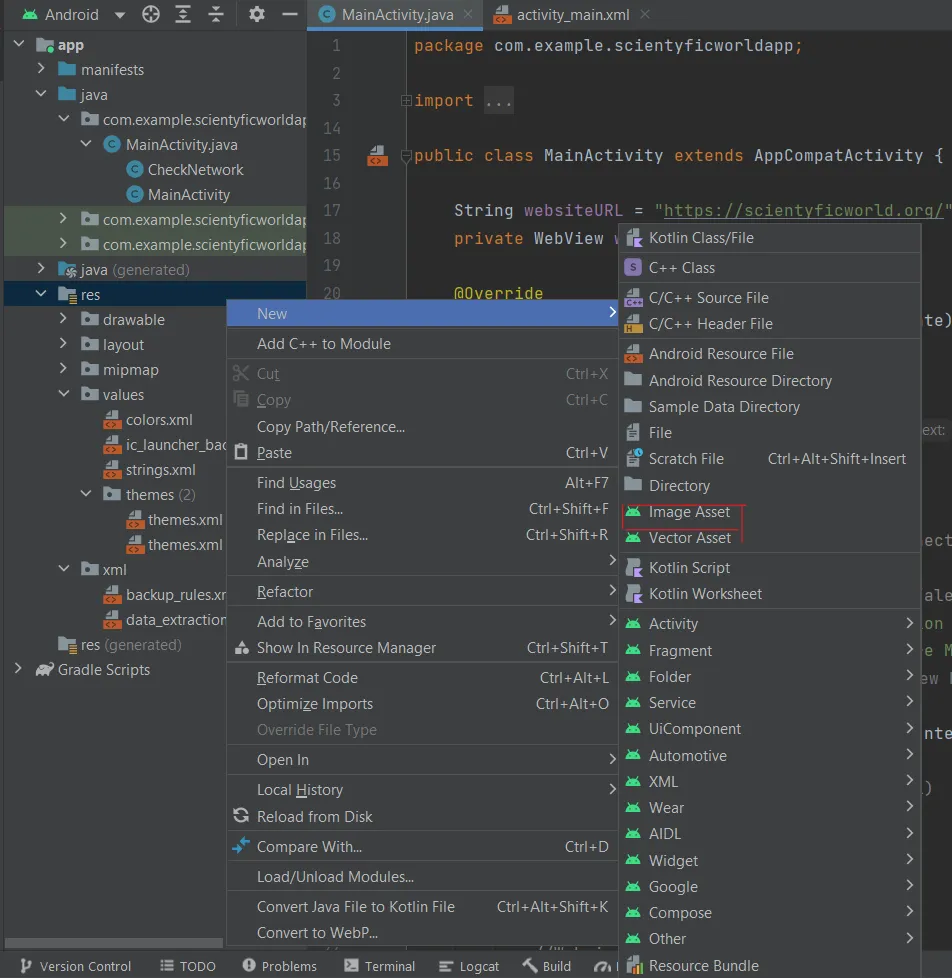Image resolution: width=952 pixels, height=978 pixels.
Task: Click line number 17 in the gutter
Action: click(x=332, y=210)
